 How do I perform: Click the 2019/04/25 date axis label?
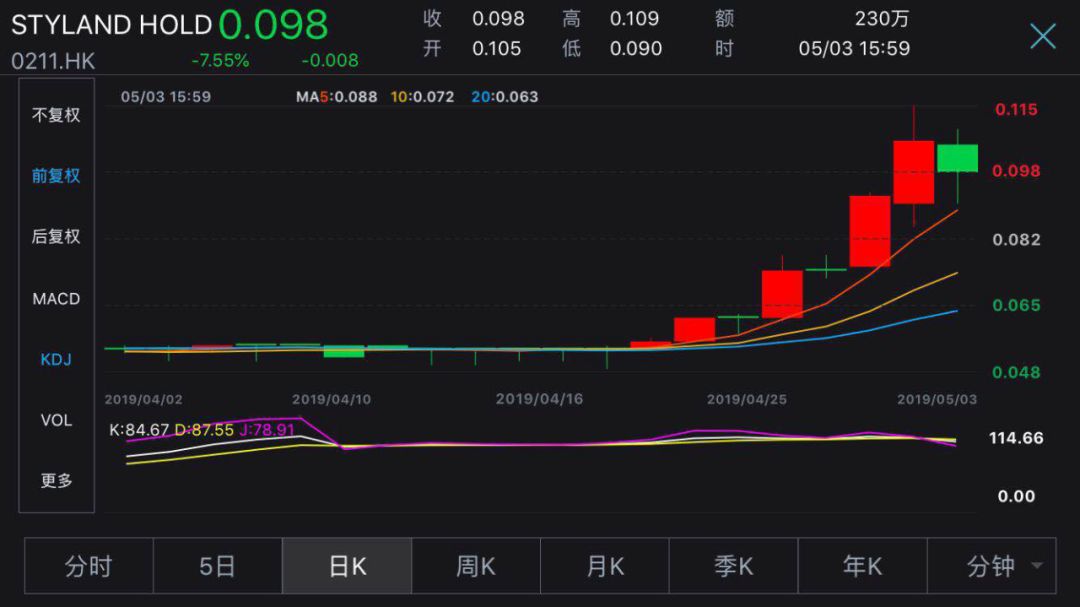click(747, 400)
